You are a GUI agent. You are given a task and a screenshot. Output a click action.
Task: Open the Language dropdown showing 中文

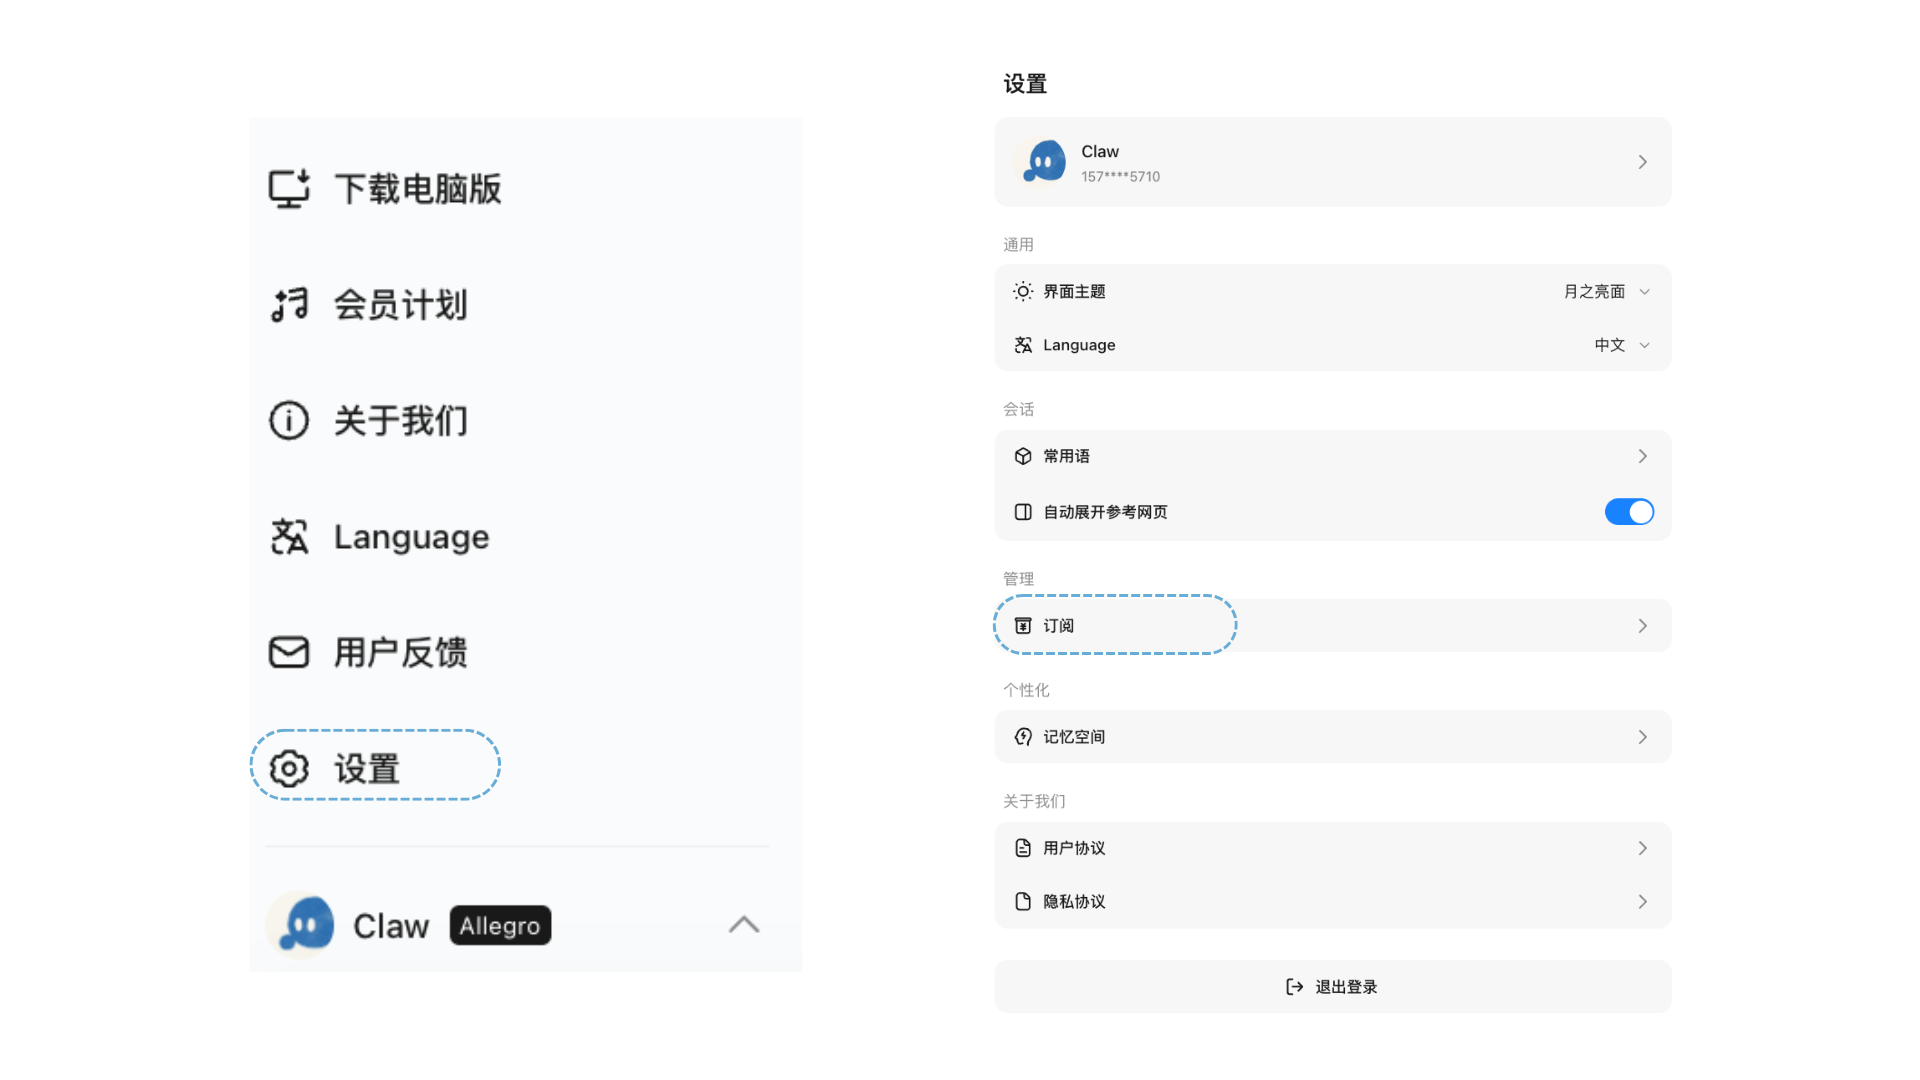coord(1620,344)
